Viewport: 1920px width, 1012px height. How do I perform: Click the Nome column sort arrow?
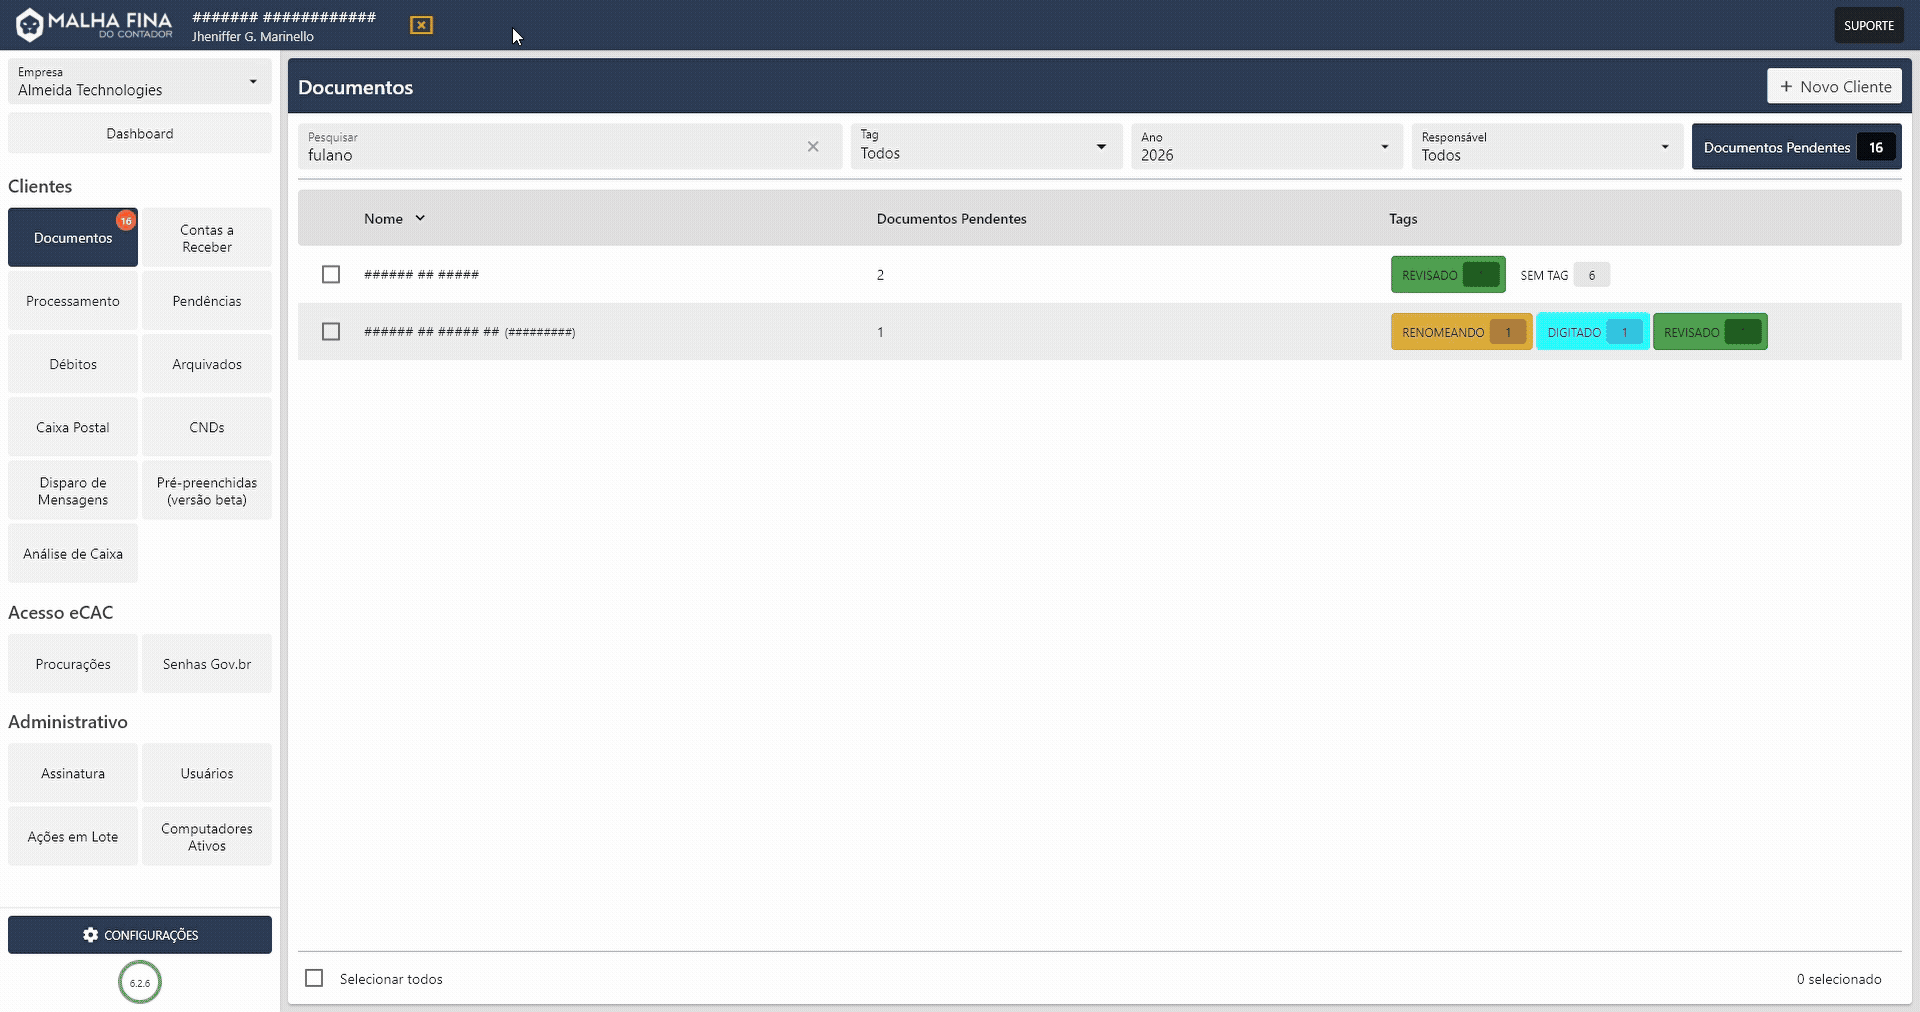[x=420, y=218]
